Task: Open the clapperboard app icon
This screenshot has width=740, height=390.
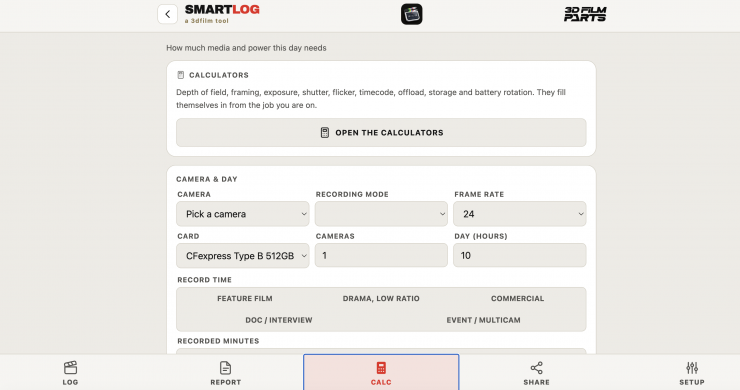Action: (x=412, y=14)
